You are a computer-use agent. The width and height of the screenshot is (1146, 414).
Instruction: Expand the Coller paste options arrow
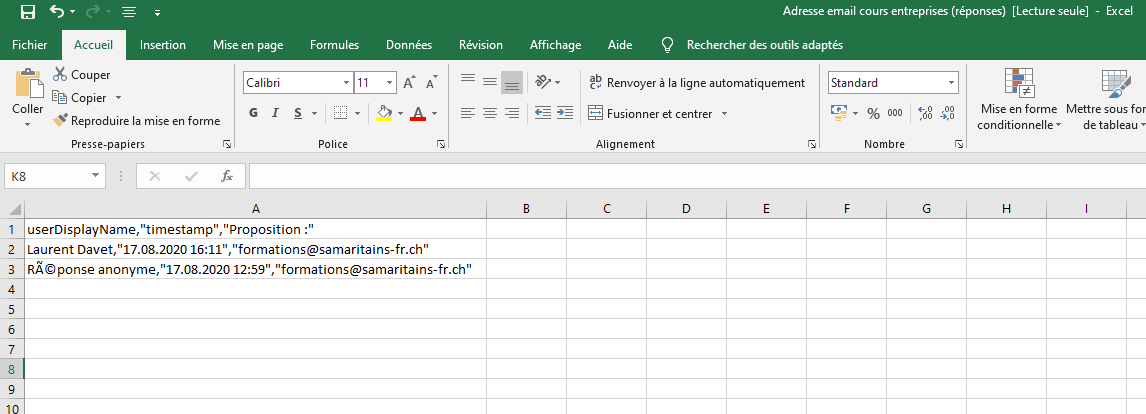tap(28, 124)
